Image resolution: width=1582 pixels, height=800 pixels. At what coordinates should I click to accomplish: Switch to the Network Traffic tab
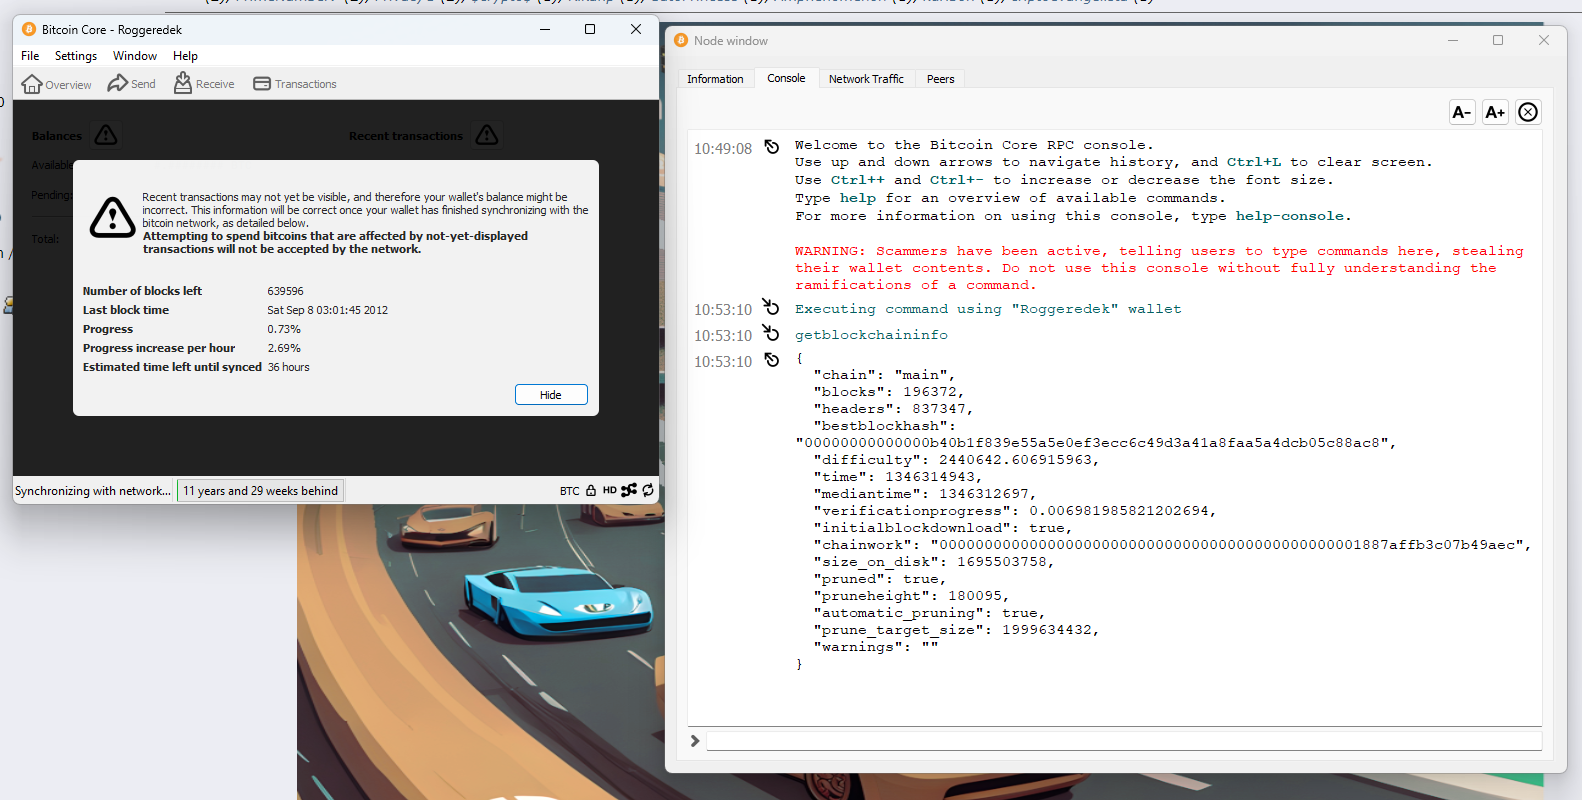click(x=866, y=79)
